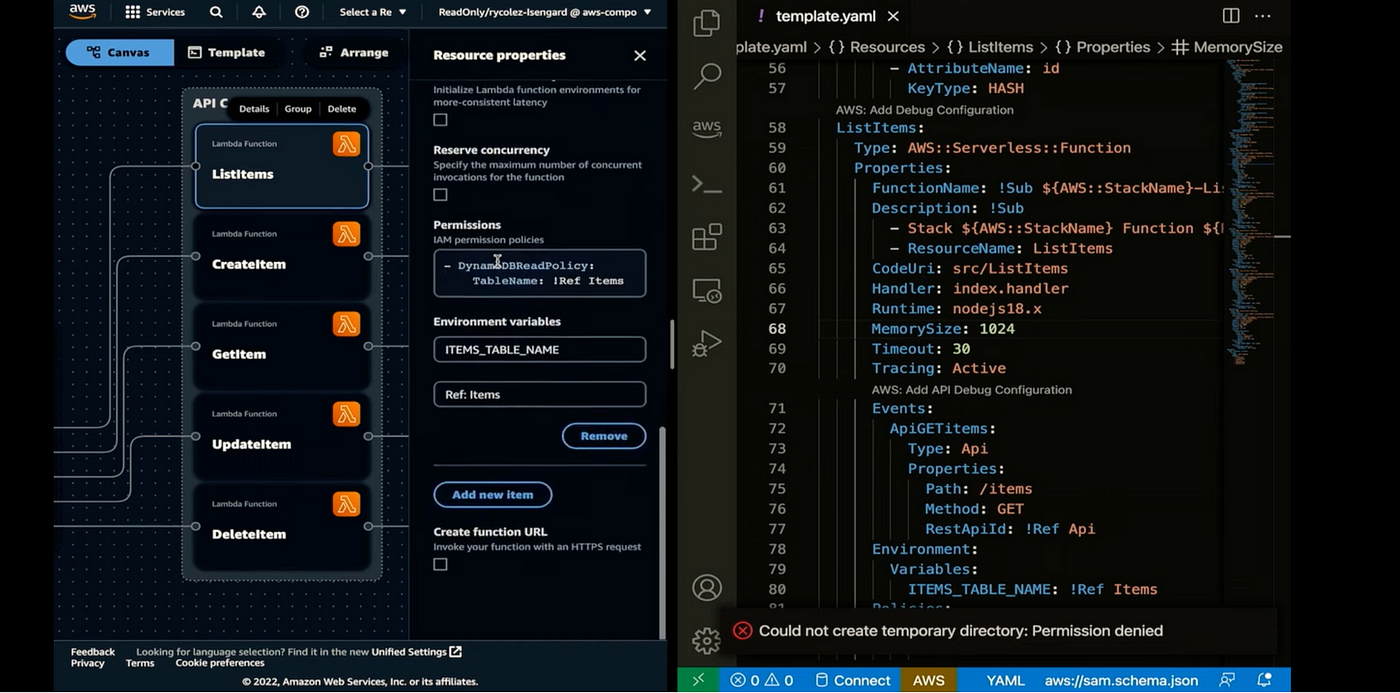Click the Ref: Items value field
This screenshot has height=693, width=1400.
[x=540, y=394]
